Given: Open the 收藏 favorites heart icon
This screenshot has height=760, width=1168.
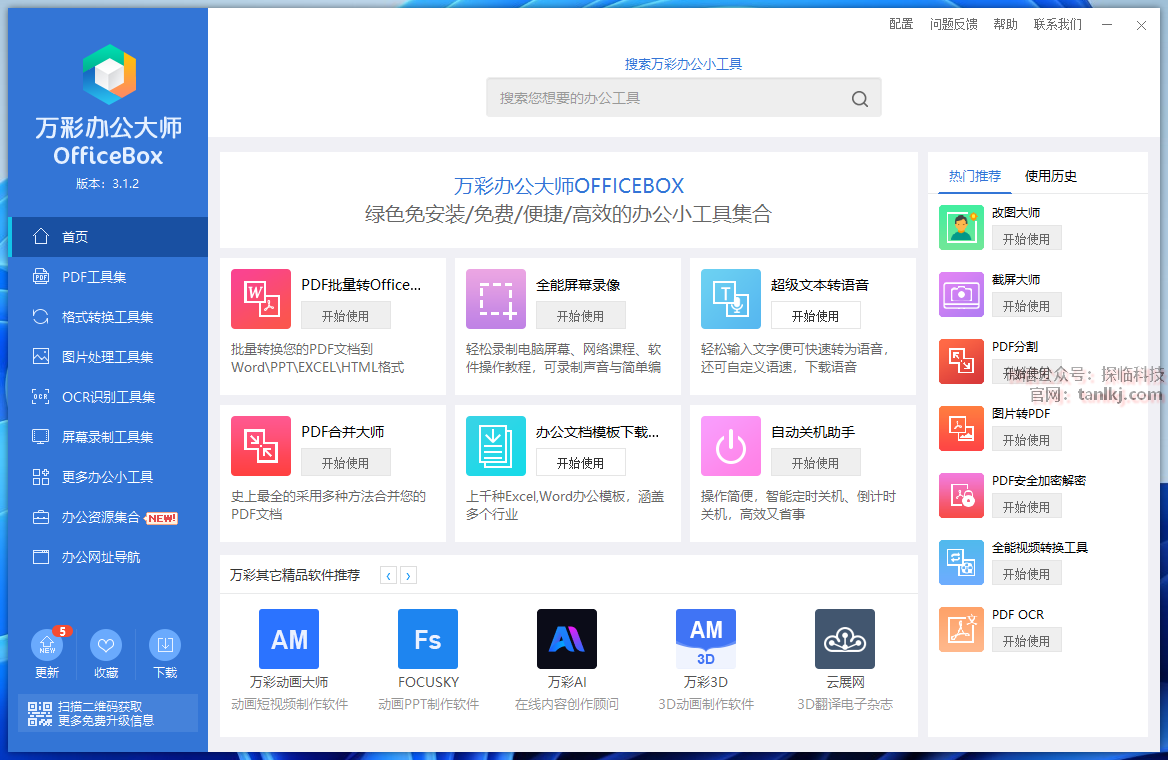Looking at the screenshot, I should [106, 645].
